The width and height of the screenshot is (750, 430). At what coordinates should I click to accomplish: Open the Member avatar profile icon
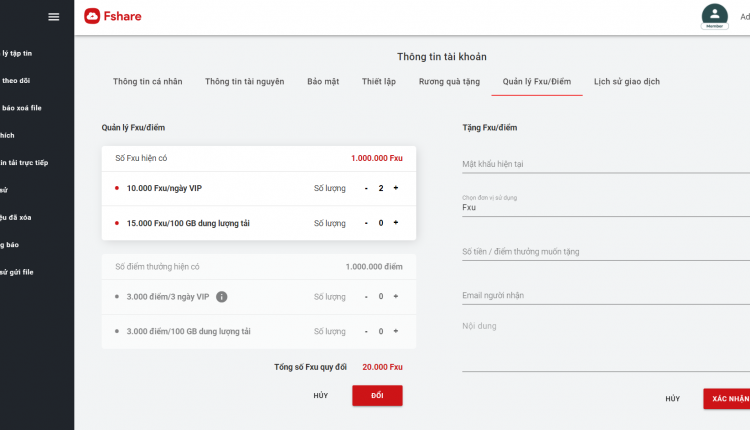coord(715,17)
